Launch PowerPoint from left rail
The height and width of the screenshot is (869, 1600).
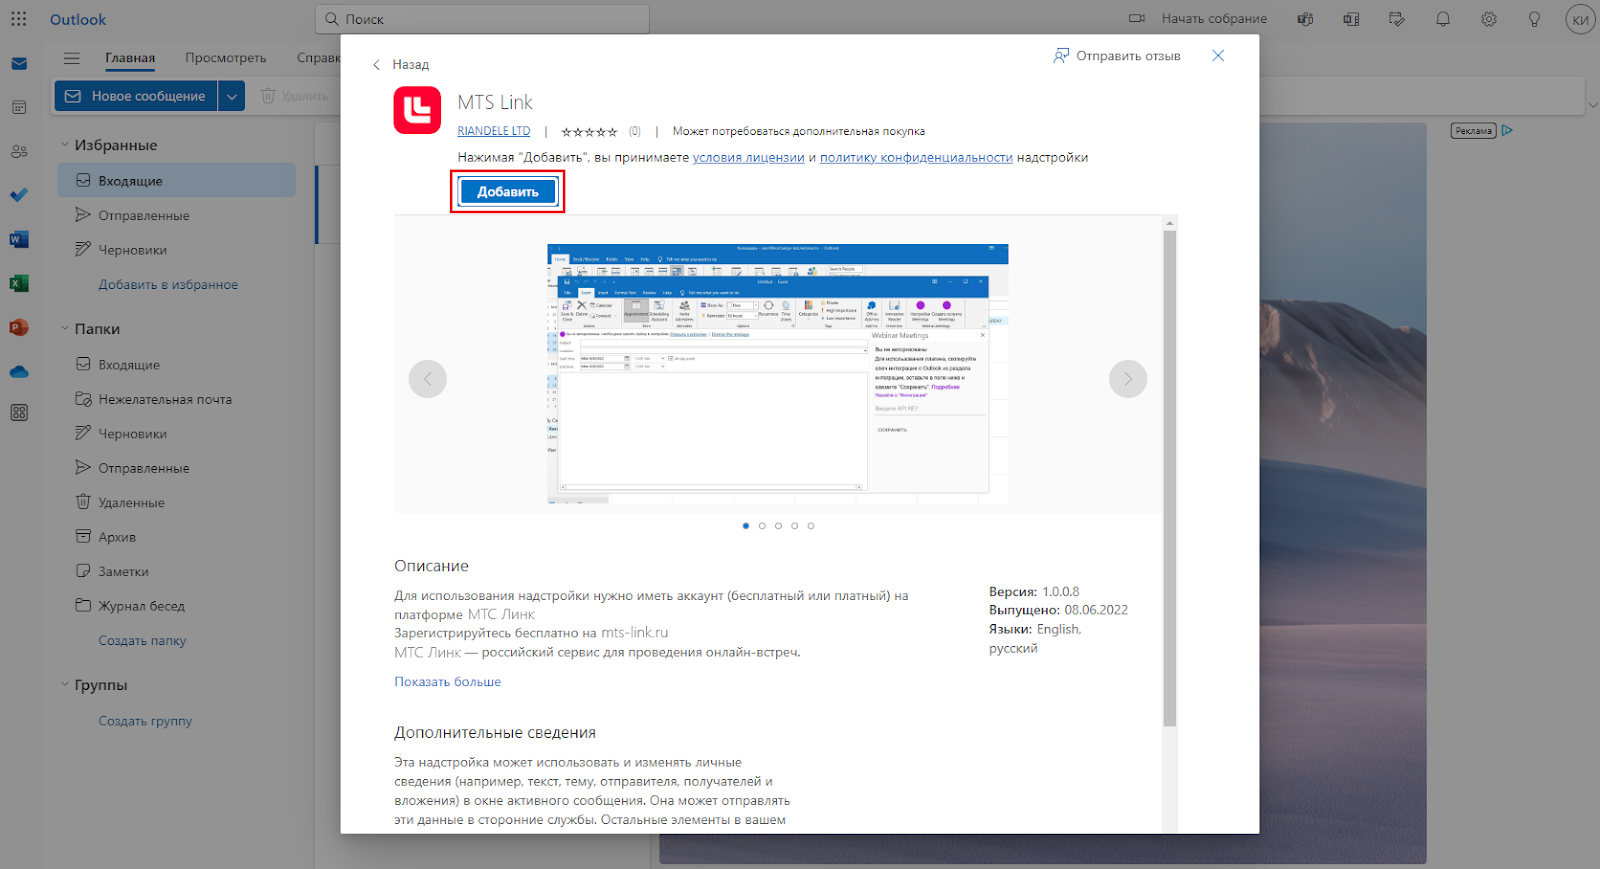coord(19,327)
